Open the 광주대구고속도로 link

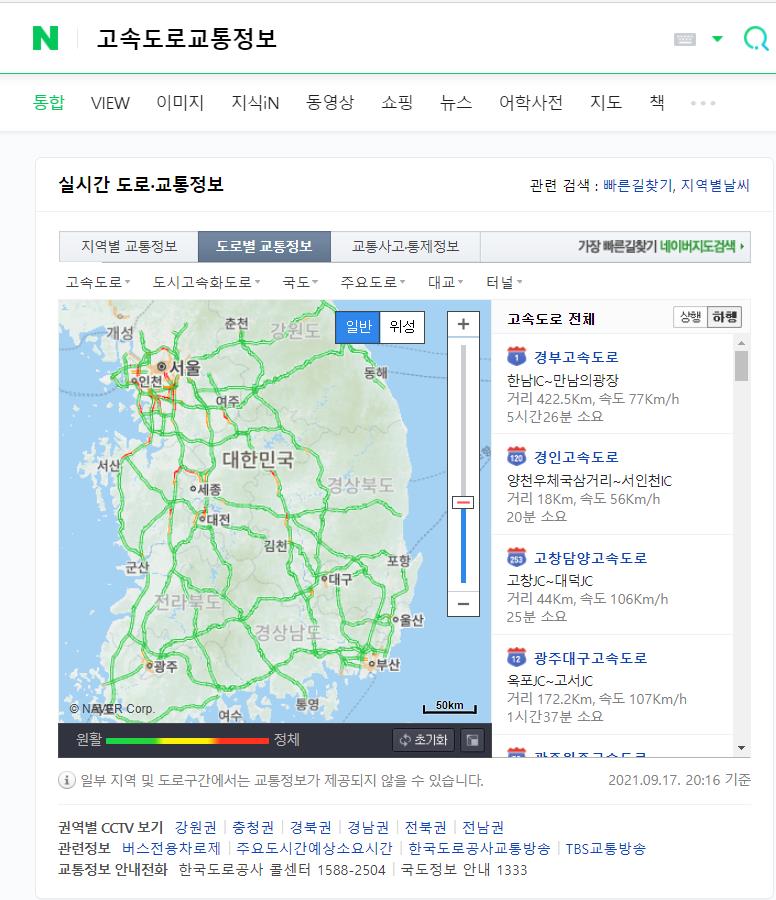click(591, 657)
